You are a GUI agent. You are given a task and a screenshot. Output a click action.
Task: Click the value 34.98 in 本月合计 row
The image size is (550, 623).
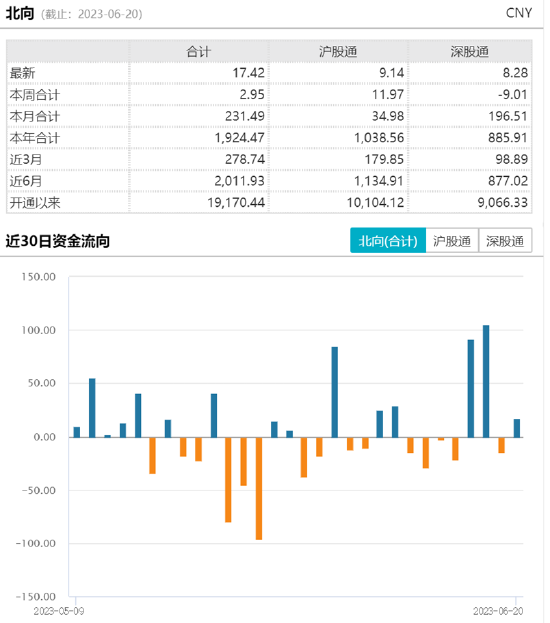tap(388, 116)
